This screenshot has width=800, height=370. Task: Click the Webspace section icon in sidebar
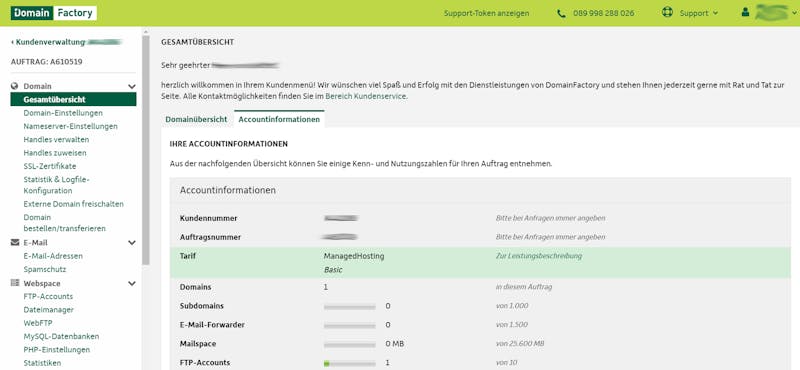15,283
